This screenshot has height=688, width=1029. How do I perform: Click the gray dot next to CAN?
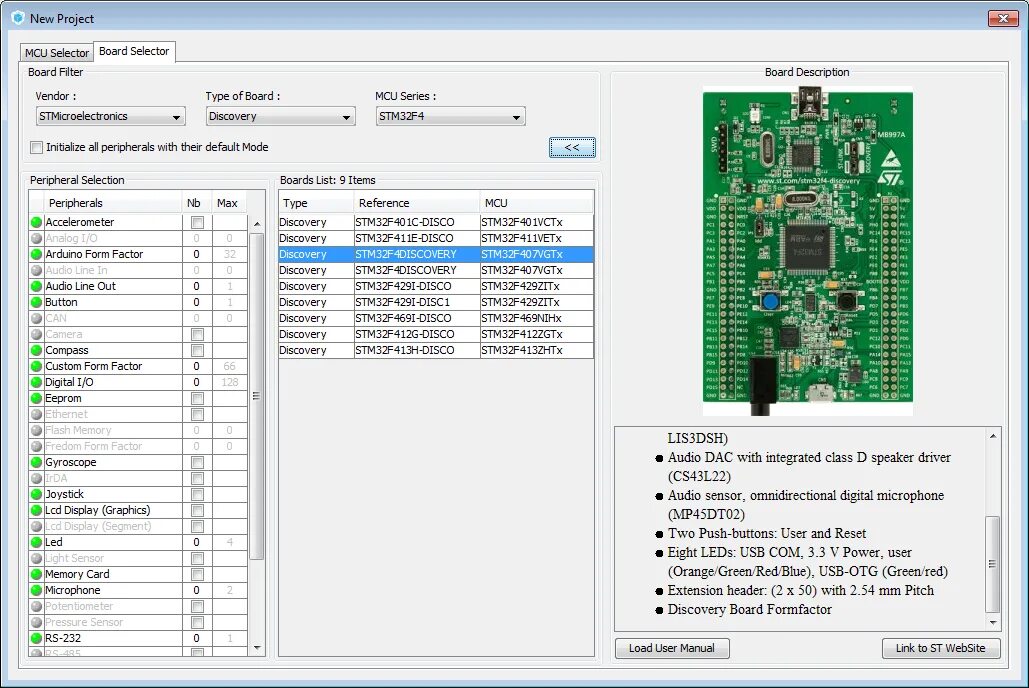coord(37,318)
